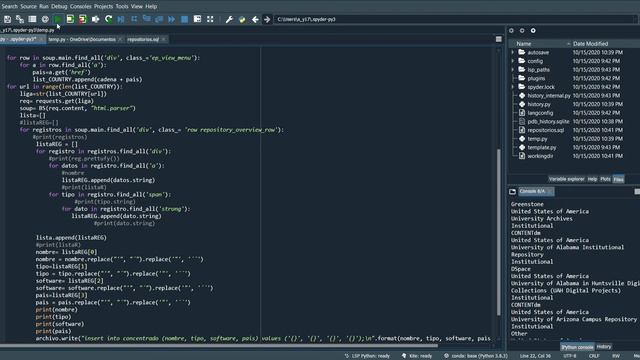Re-run the last script
The image size is (640, 360).
108,19
